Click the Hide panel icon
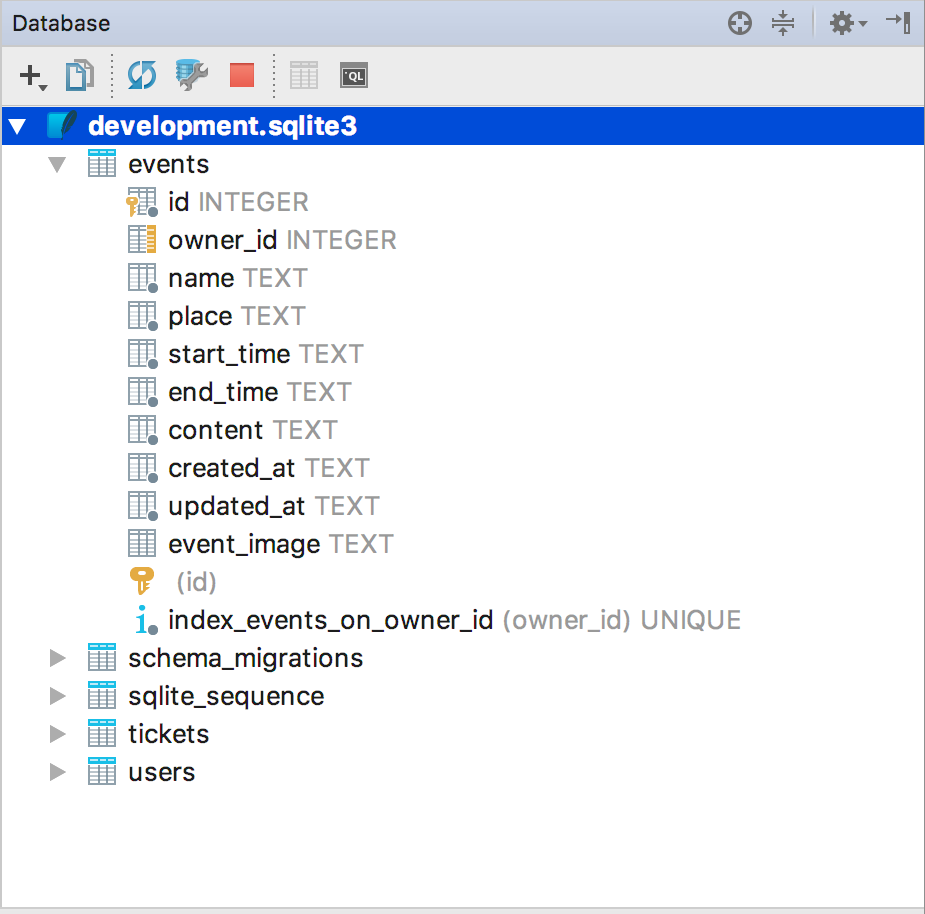925x914 pixels. [899, 22]
